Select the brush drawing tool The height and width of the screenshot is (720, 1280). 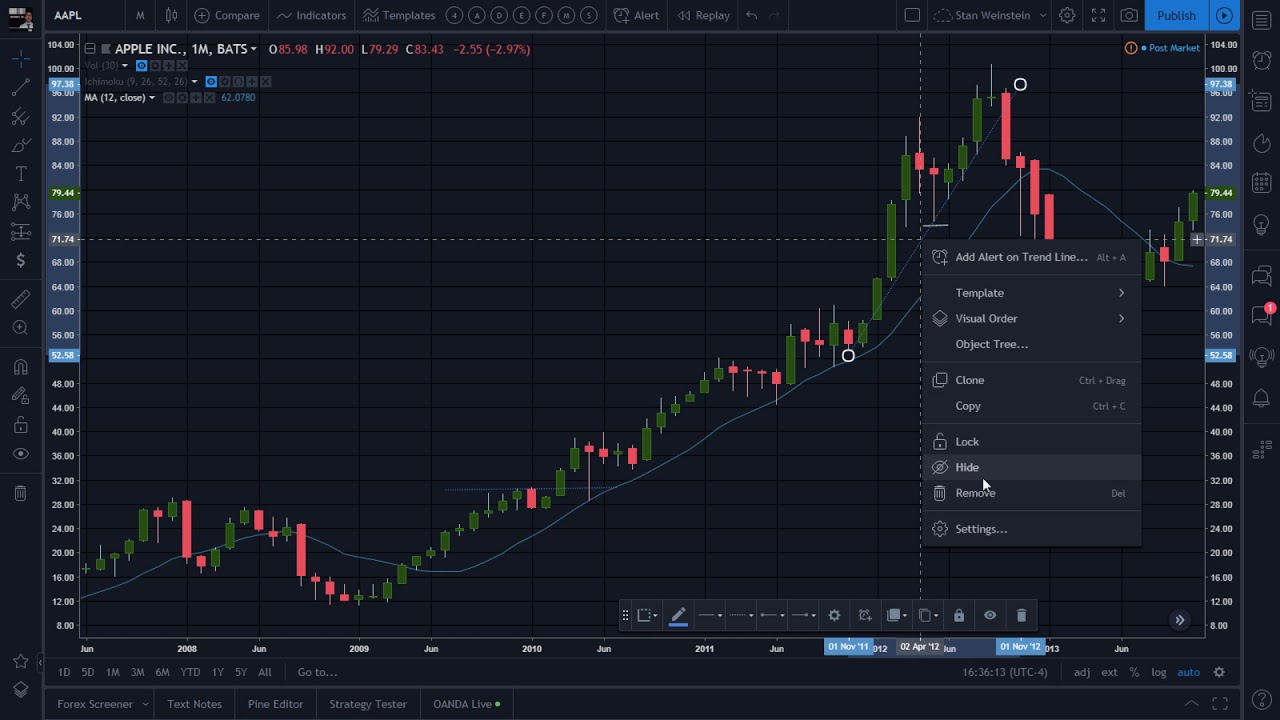tap(20, 146)
